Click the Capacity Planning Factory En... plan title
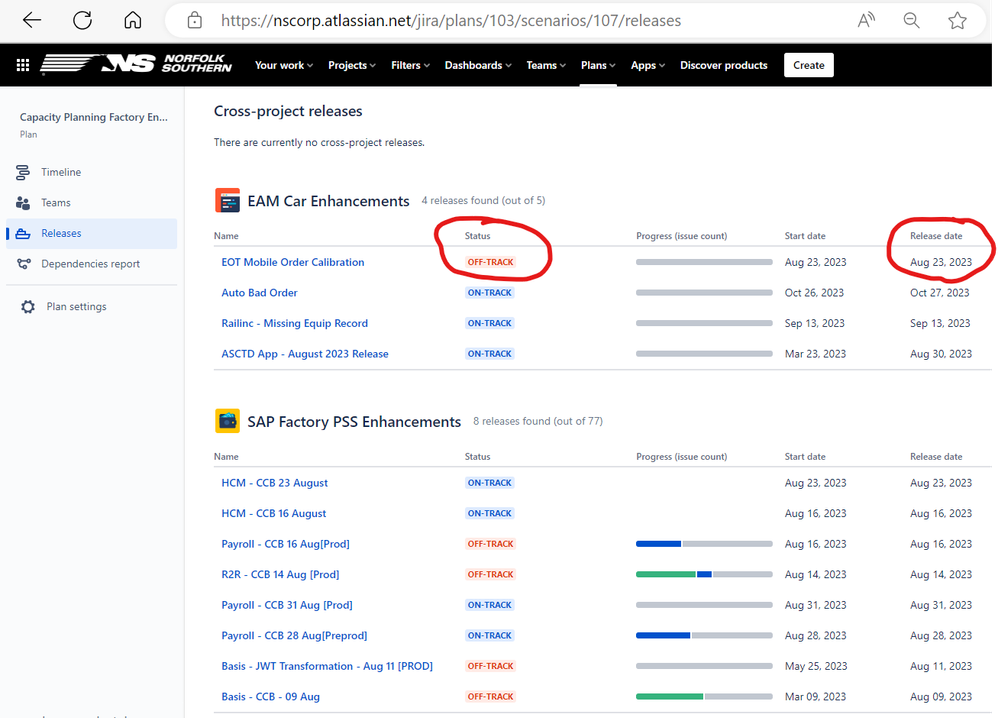This screenshot has width=998, height=718. pos(94,117)
